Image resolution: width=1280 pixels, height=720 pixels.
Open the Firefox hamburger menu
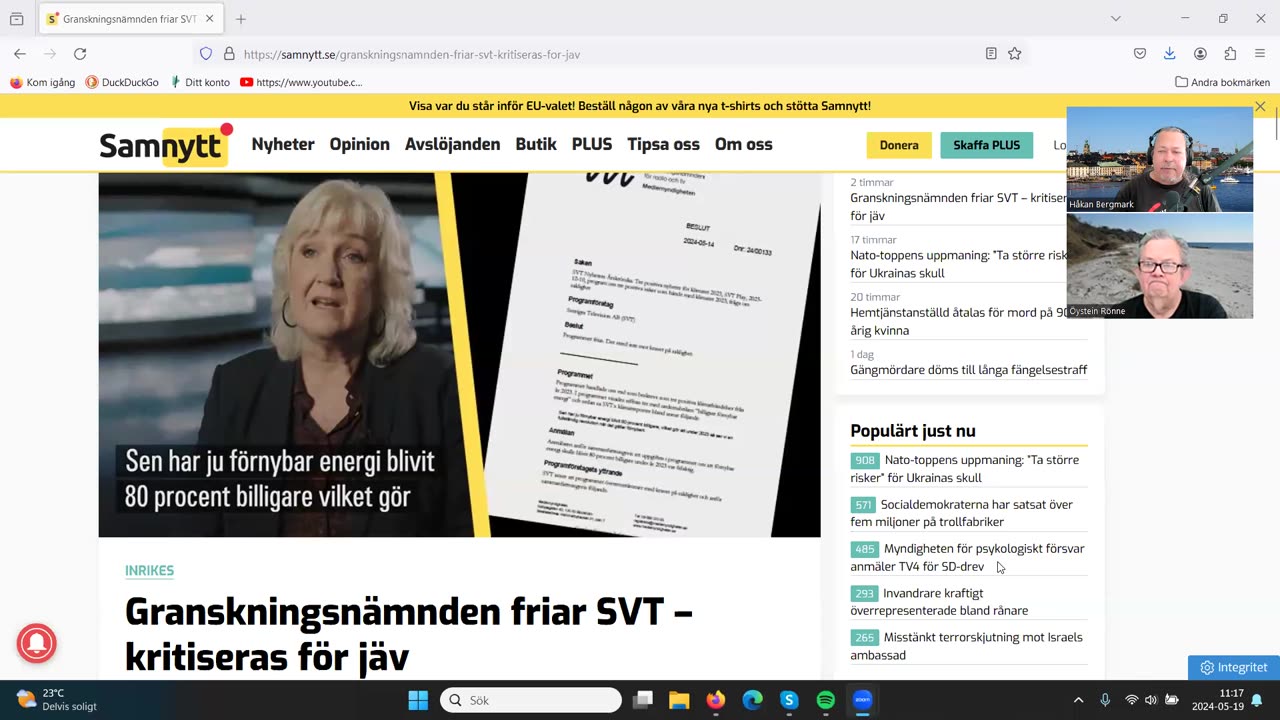tap(1260, 54)
